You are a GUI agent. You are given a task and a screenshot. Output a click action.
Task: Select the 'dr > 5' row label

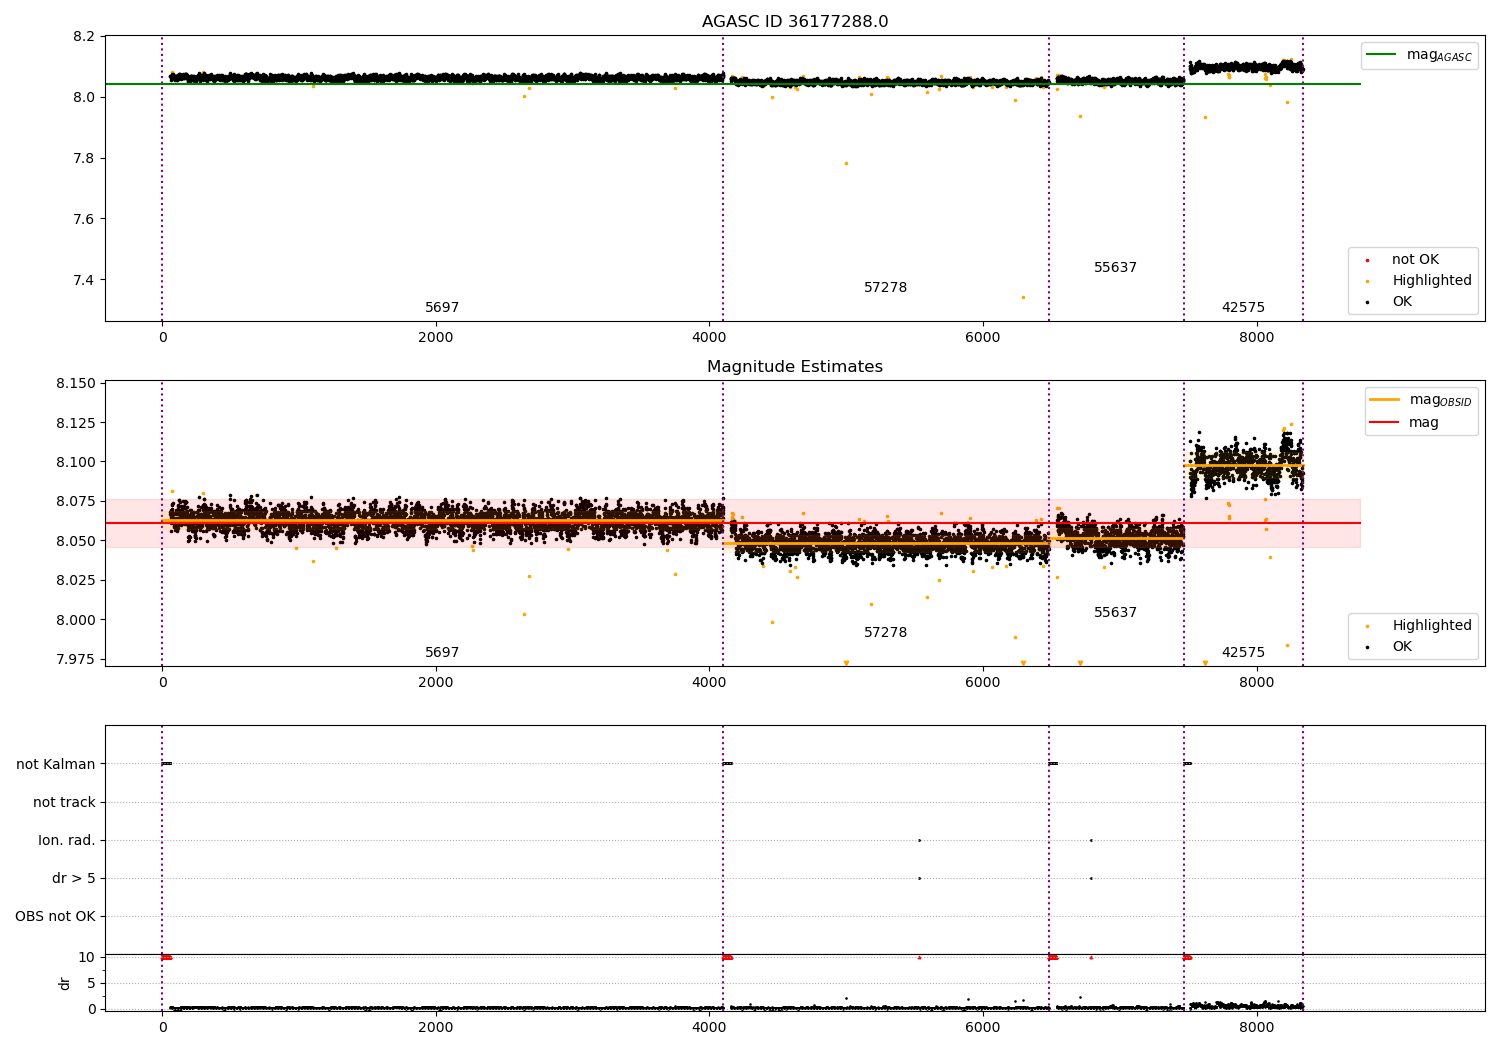click(x=74, y=879)
